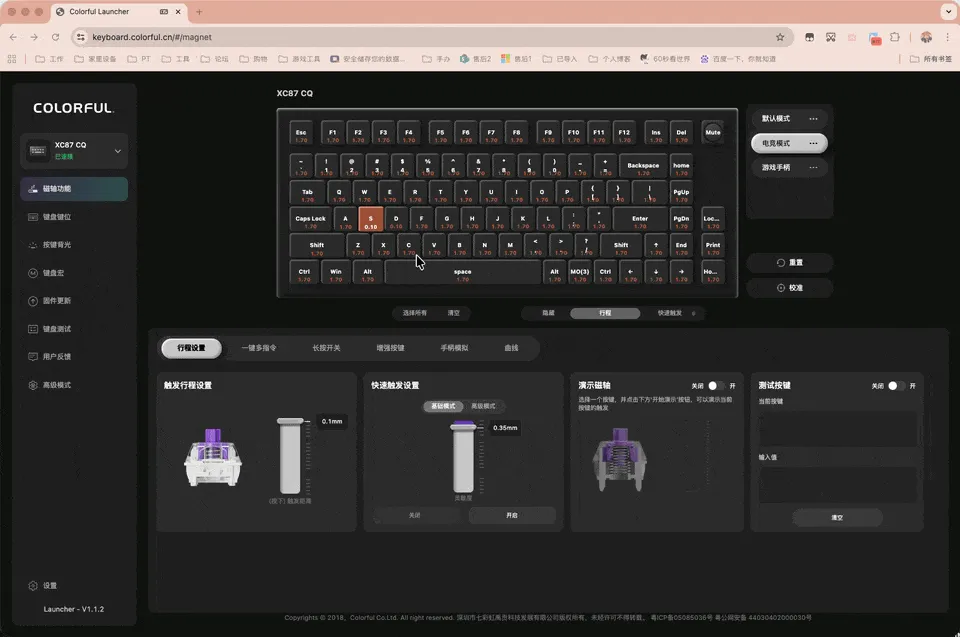Switch to the 长按开关 tab

pos(326,348)
